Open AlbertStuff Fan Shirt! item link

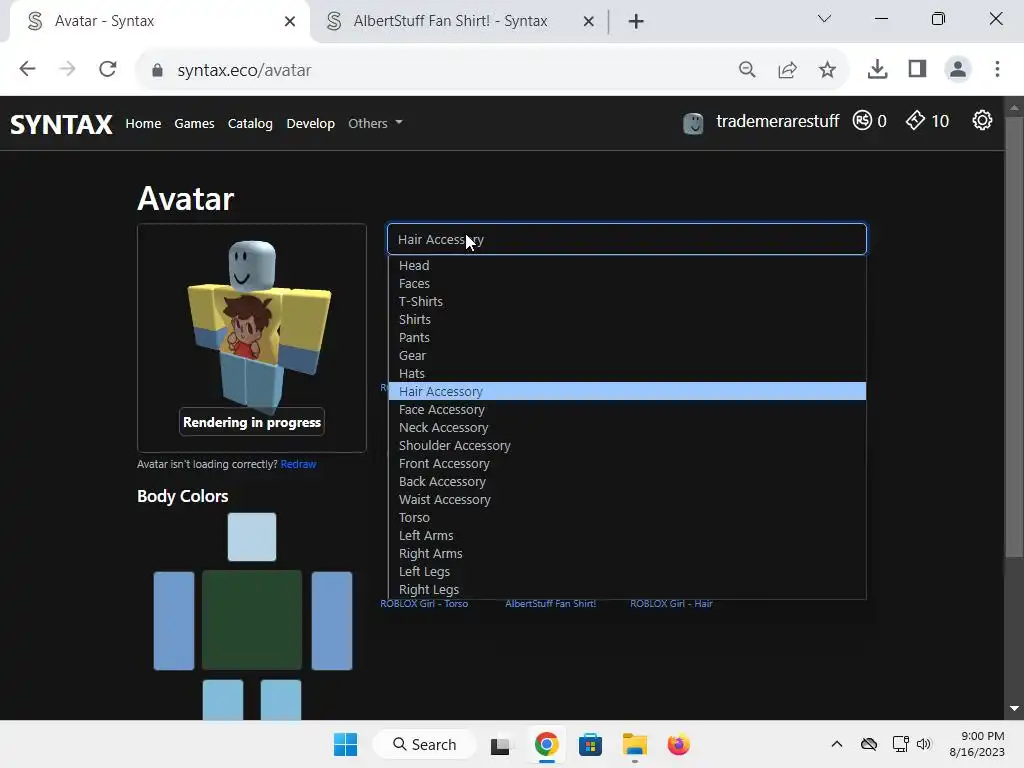551,604
